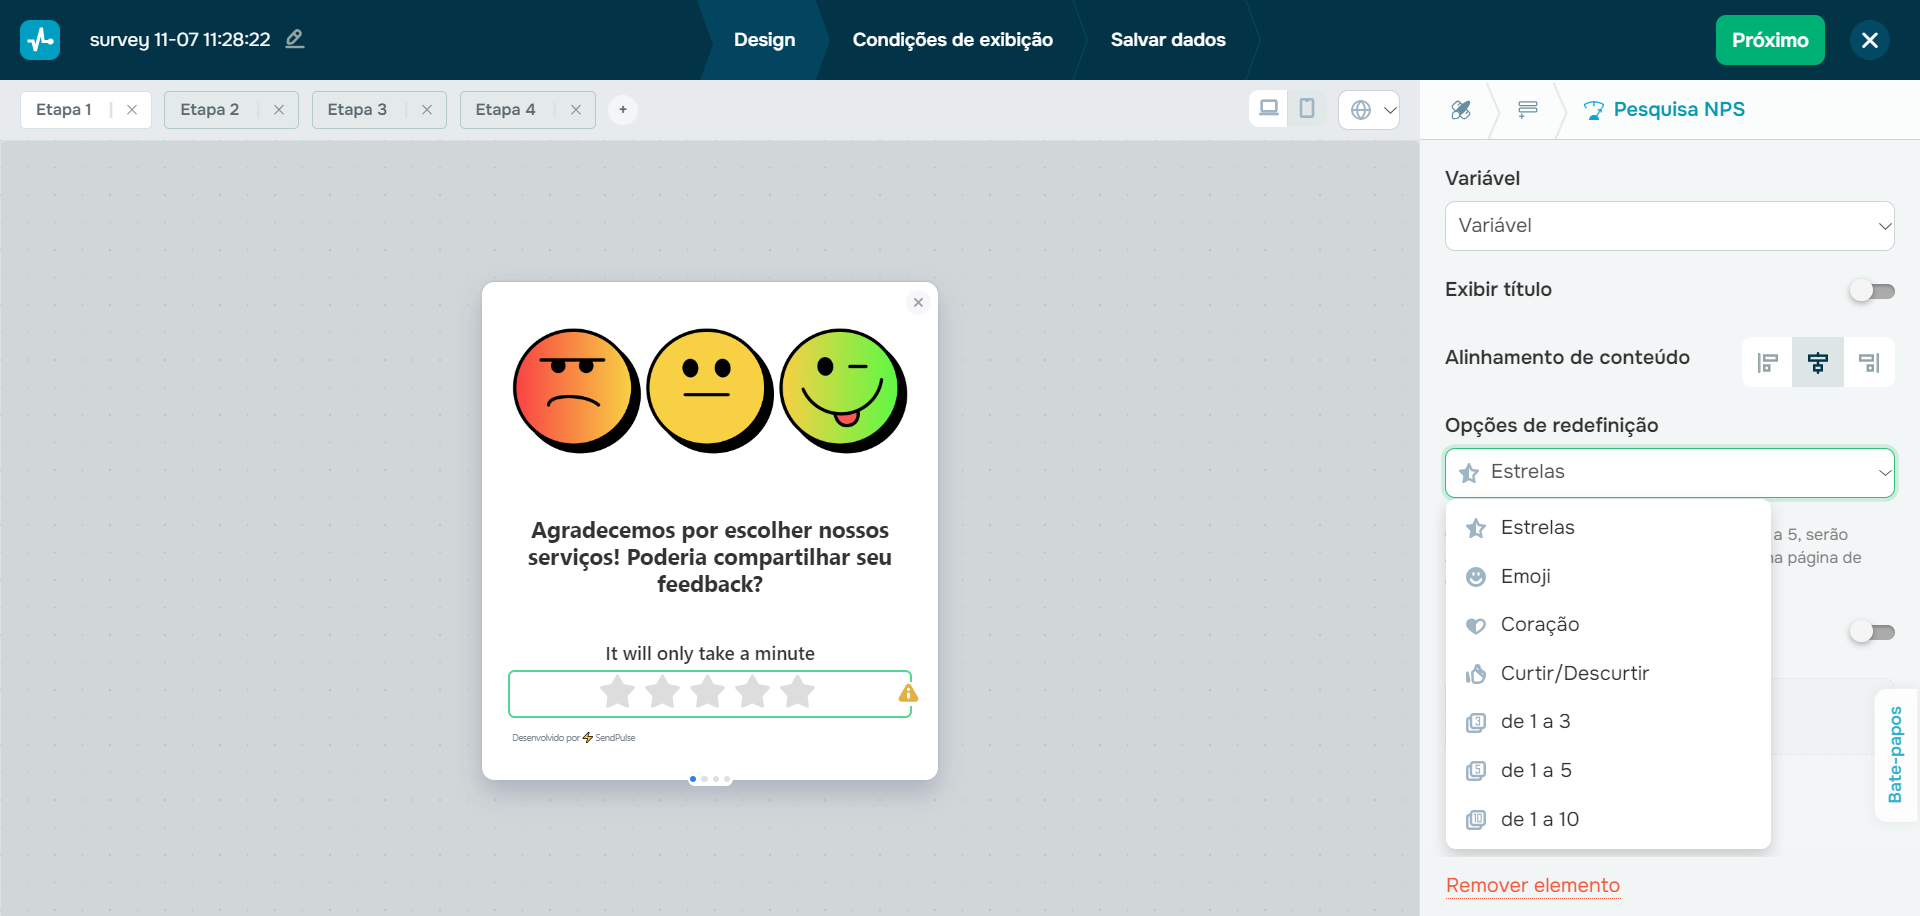Add a new step with plus icon

(x=623, y=109)
